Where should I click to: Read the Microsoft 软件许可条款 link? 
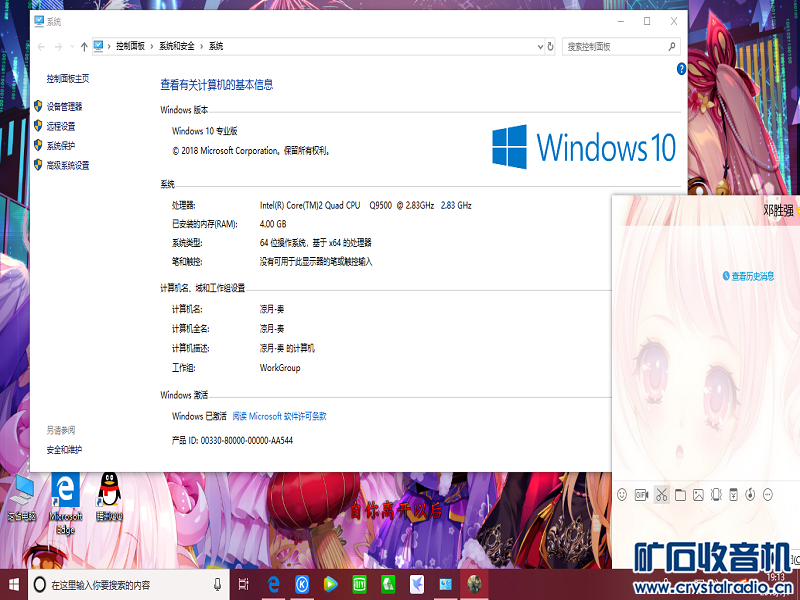[x=279, y=416]
